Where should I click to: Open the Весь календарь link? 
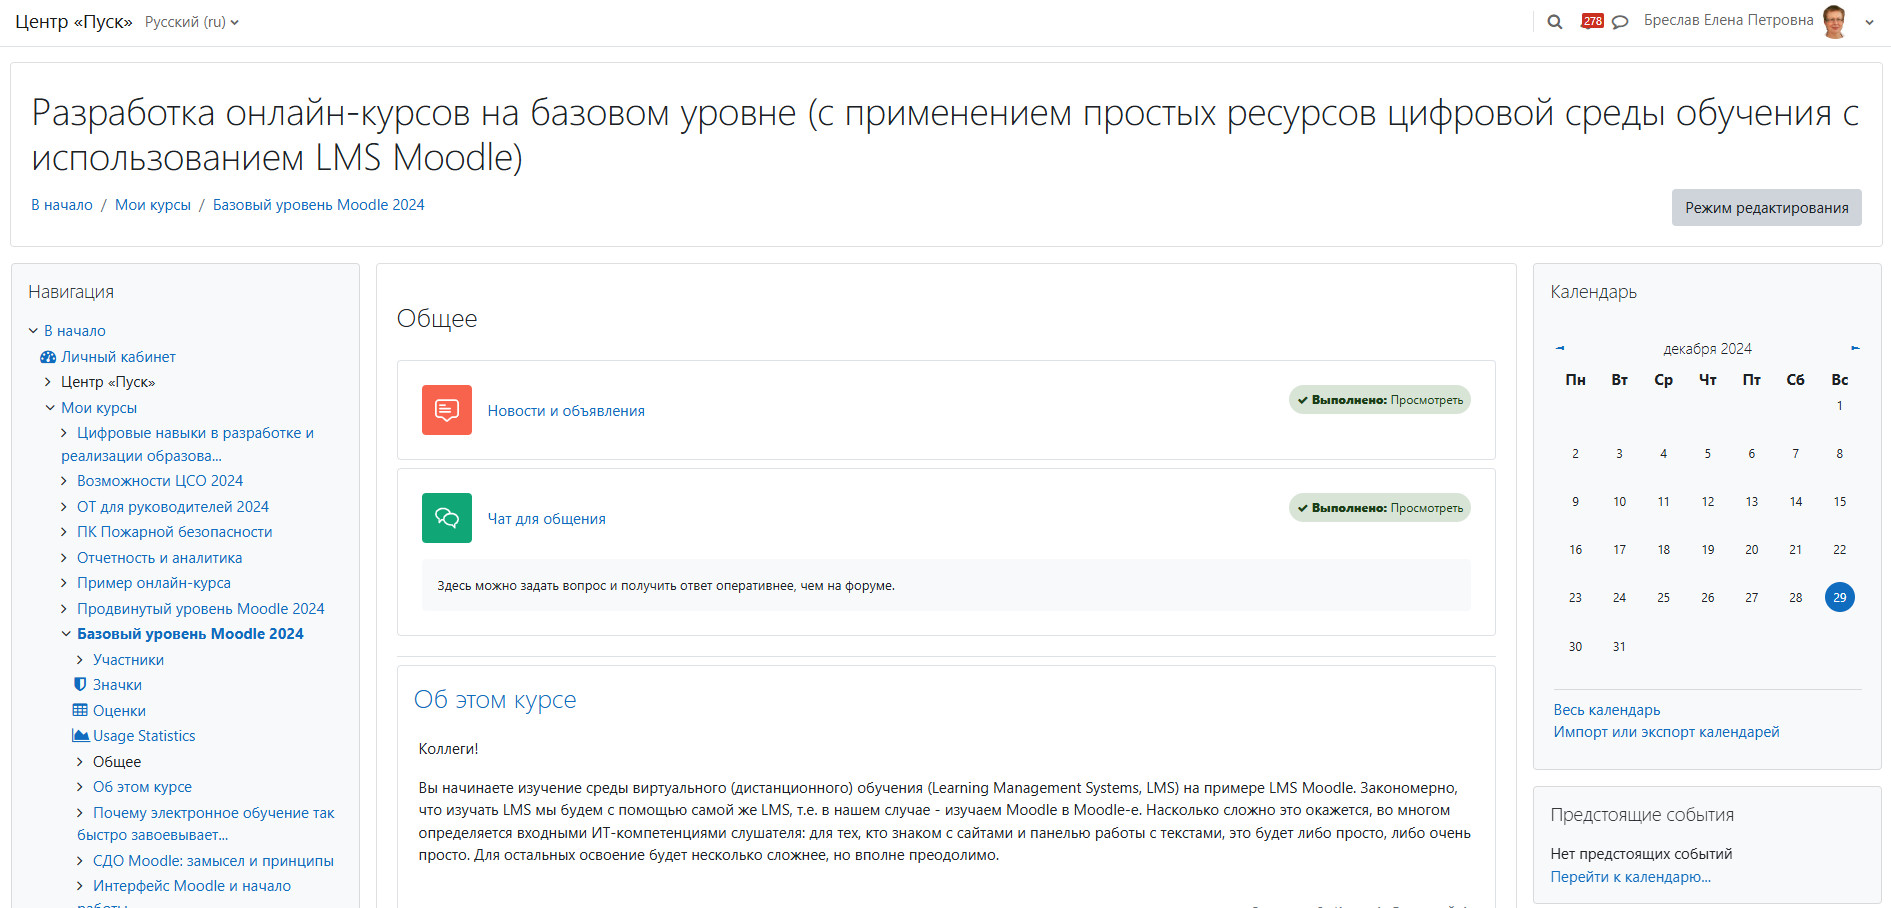pyautogui.click(x=1607, y=710)
